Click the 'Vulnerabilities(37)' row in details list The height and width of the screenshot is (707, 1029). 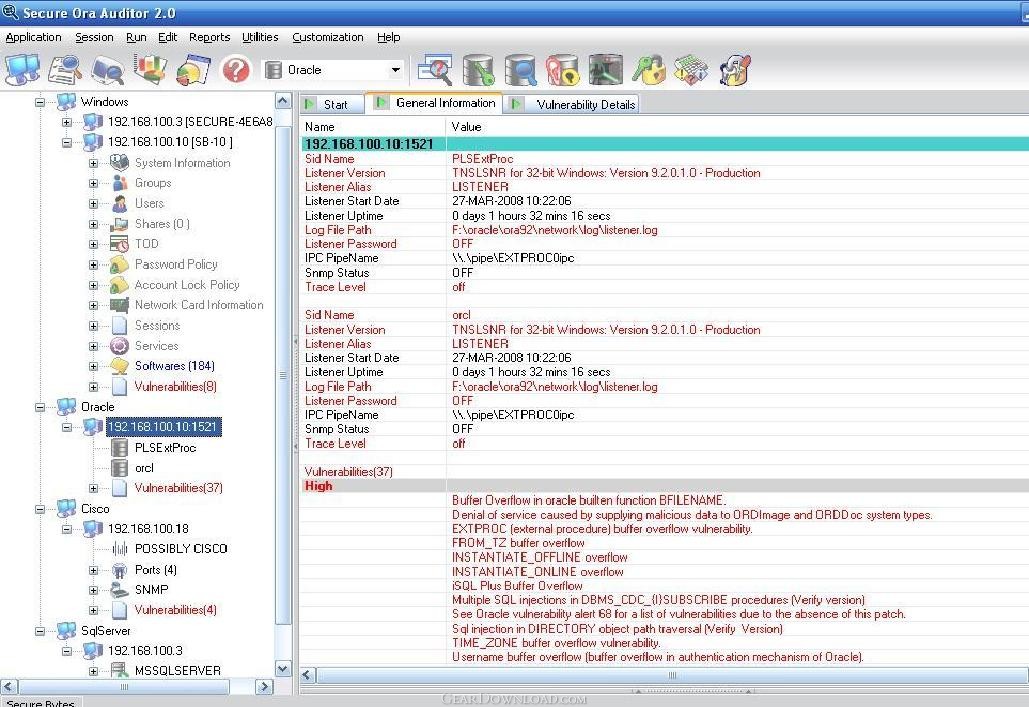(664, 472)
